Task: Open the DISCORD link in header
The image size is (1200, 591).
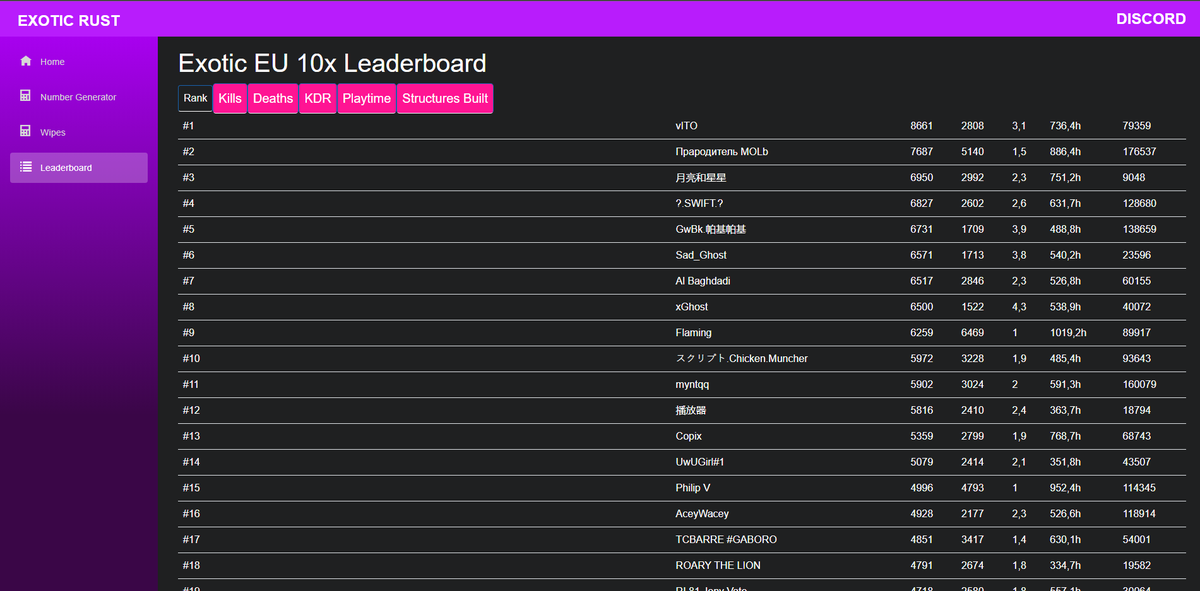Action: [1151, 19]
